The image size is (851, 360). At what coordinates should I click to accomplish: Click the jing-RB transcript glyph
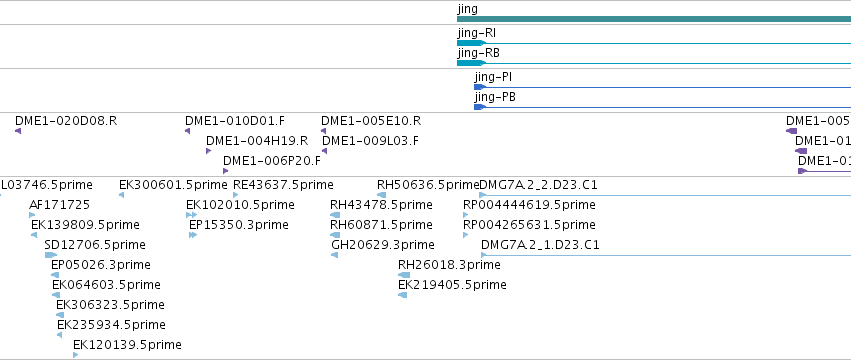(654, 63)
